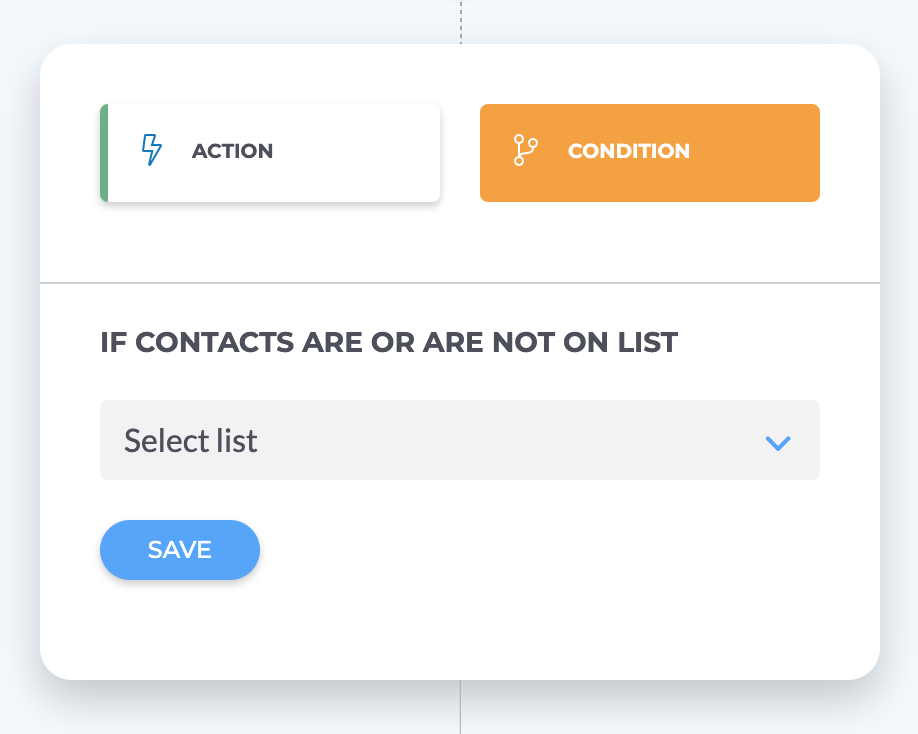The width and height of the screenshot is (918, 734).
Task: Click the green accent bar on Action card
Action: [x=104, y=153]
